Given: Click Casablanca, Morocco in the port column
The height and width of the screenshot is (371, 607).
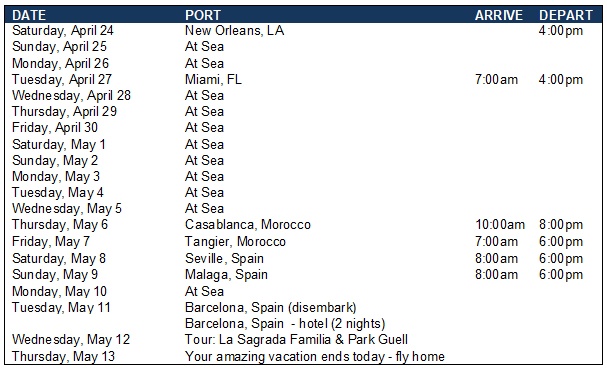Looking at the screenshot, I should click(x=248, y=224).
